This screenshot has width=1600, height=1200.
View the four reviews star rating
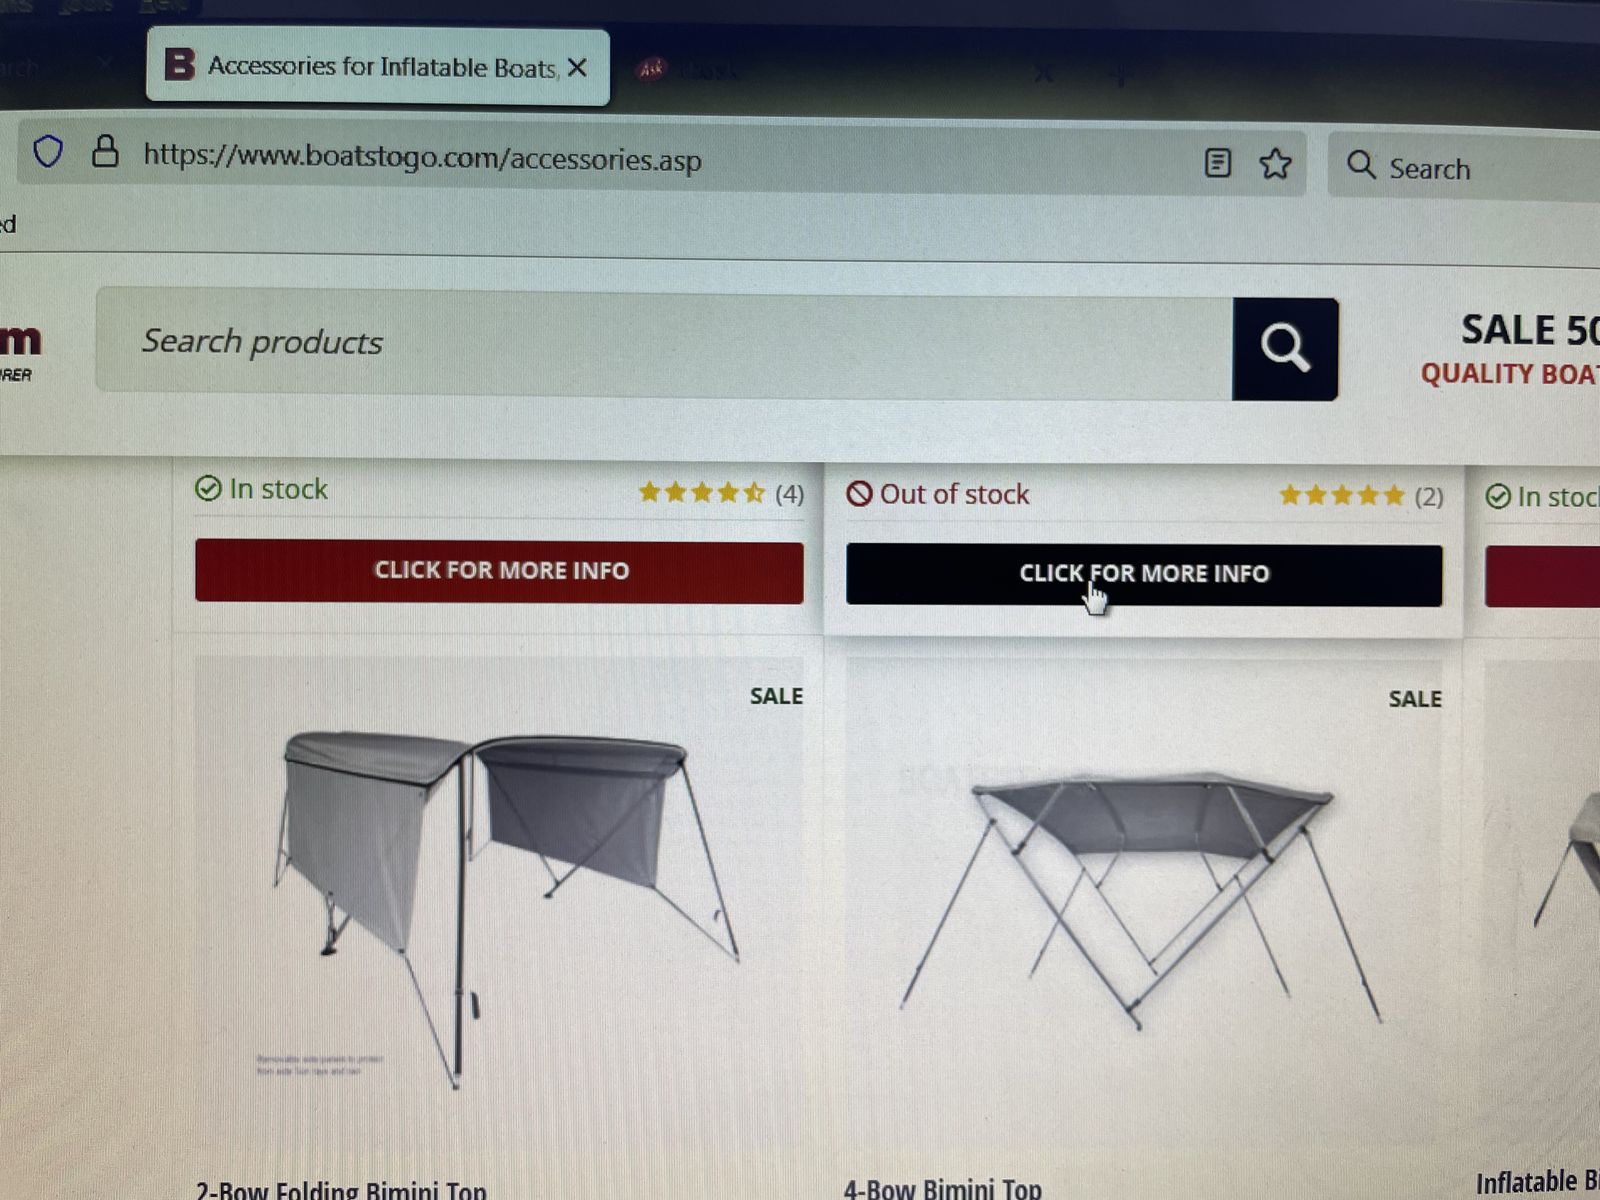point(721,493)
